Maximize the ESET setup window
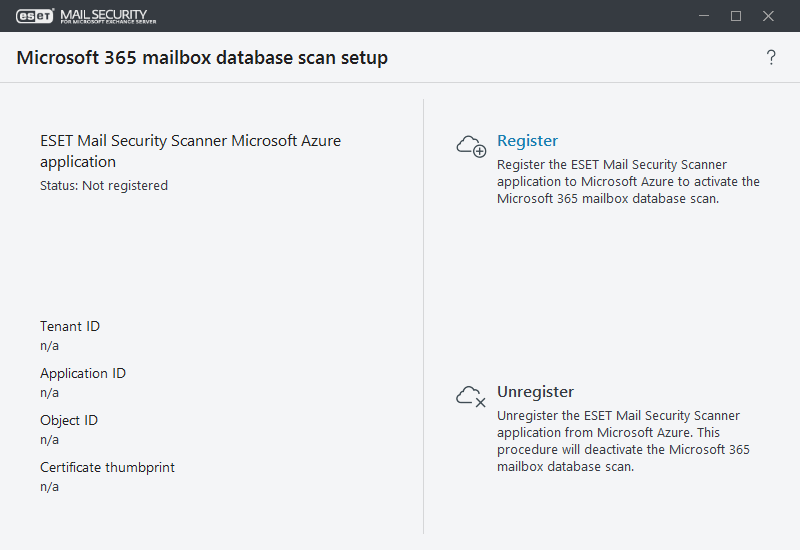800x550 pixels. (736, 16)
